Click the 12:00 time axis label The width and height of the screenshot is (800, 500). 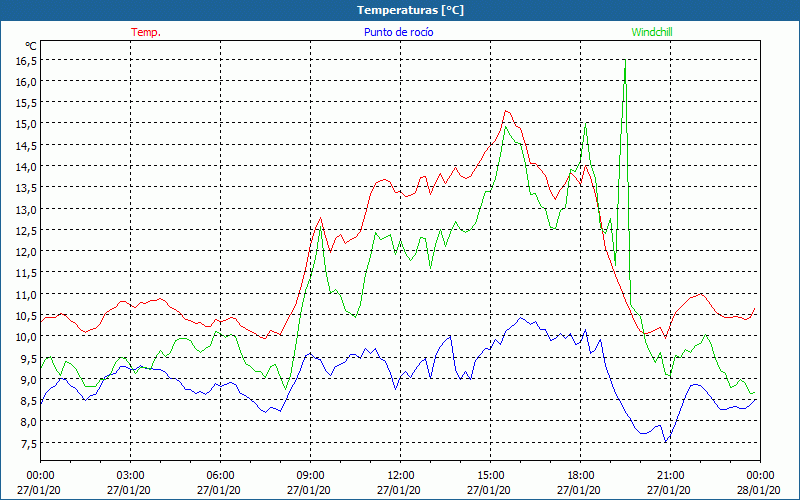click(401, 476)
